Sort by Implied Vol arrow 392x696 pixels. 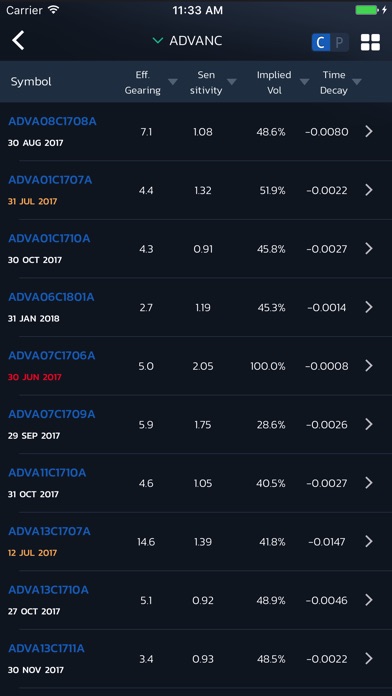point(305,82)
